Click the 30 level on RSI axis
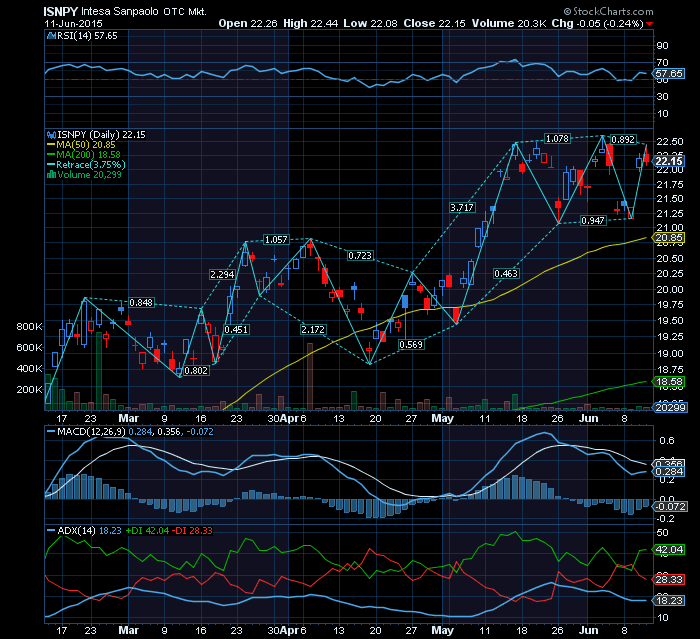Viewport: 700px width, 639px height. (662, 96)
